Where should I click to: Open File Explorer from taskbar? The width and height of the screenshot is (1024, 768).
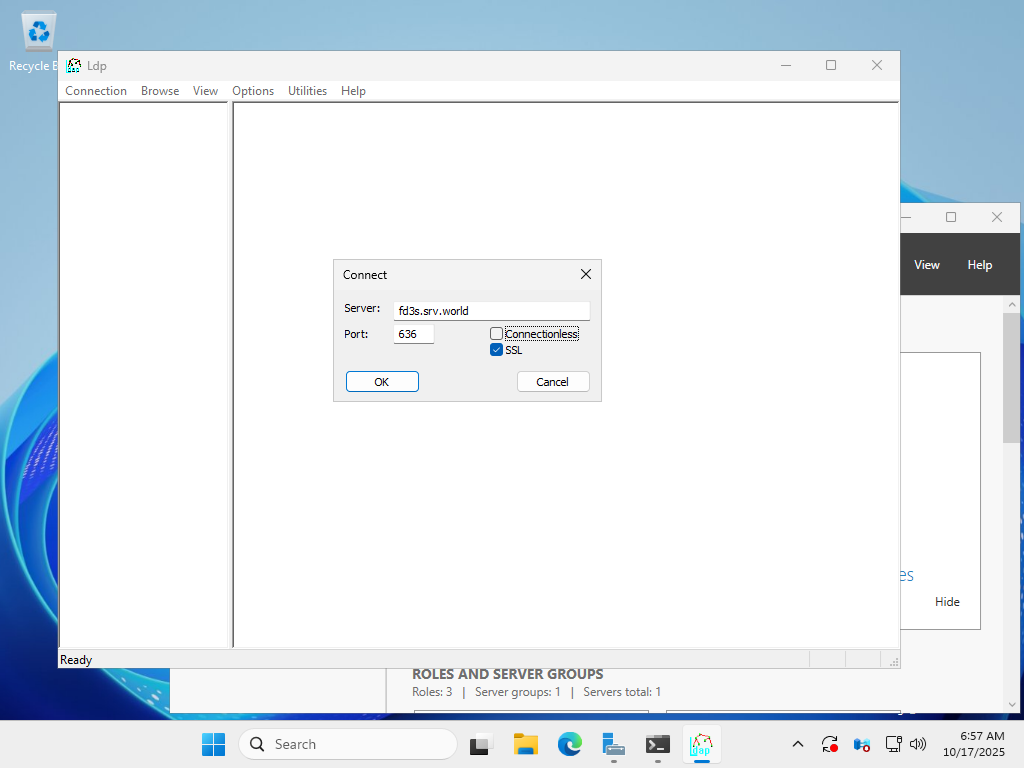[526, 744]
